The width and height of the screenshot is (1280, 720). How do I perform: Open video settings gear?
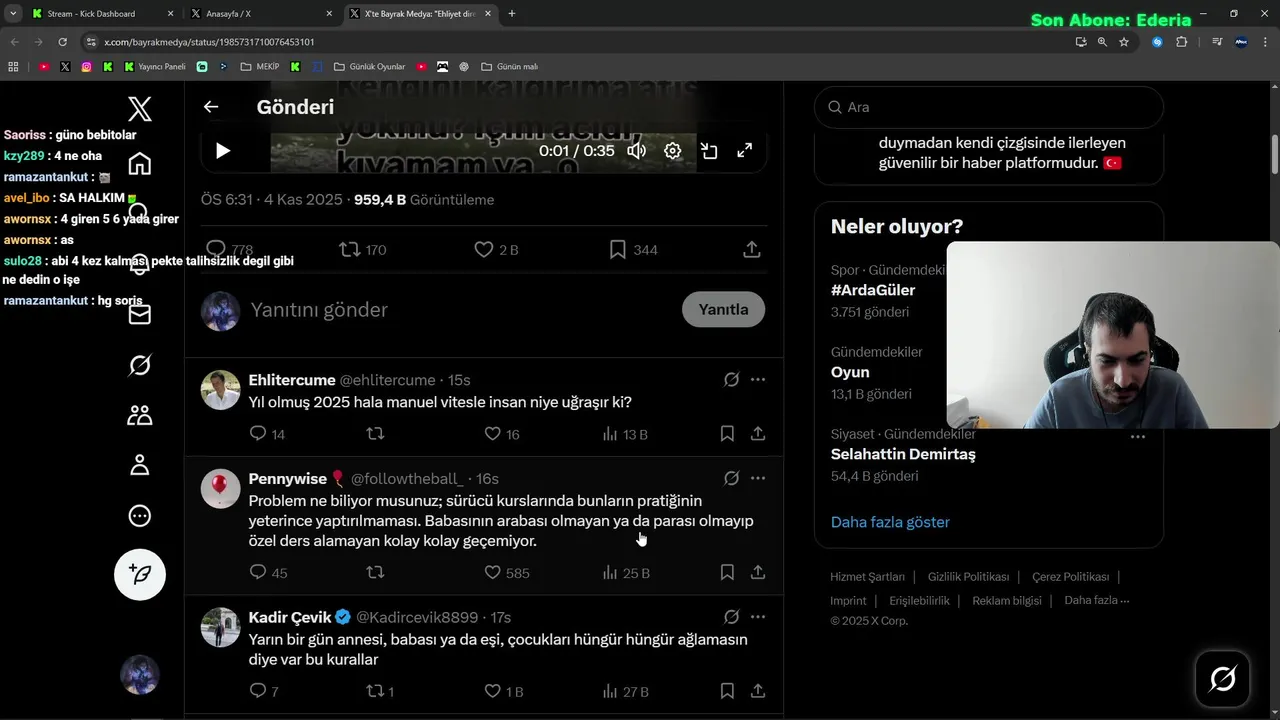click(673, 151)
